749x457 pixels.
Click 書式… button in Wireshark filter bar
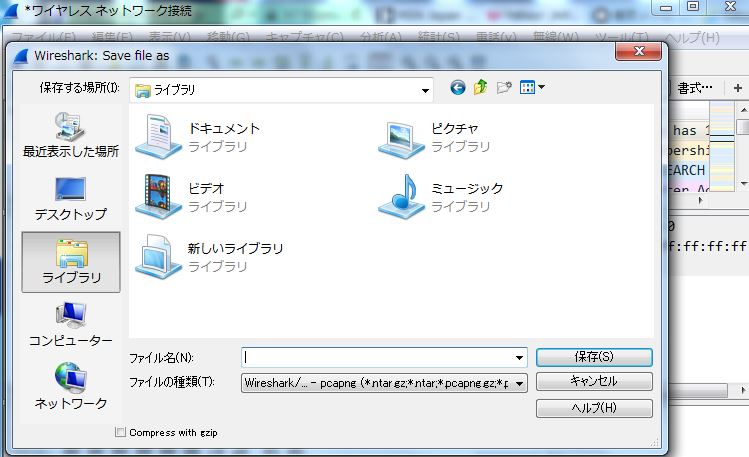695,88
